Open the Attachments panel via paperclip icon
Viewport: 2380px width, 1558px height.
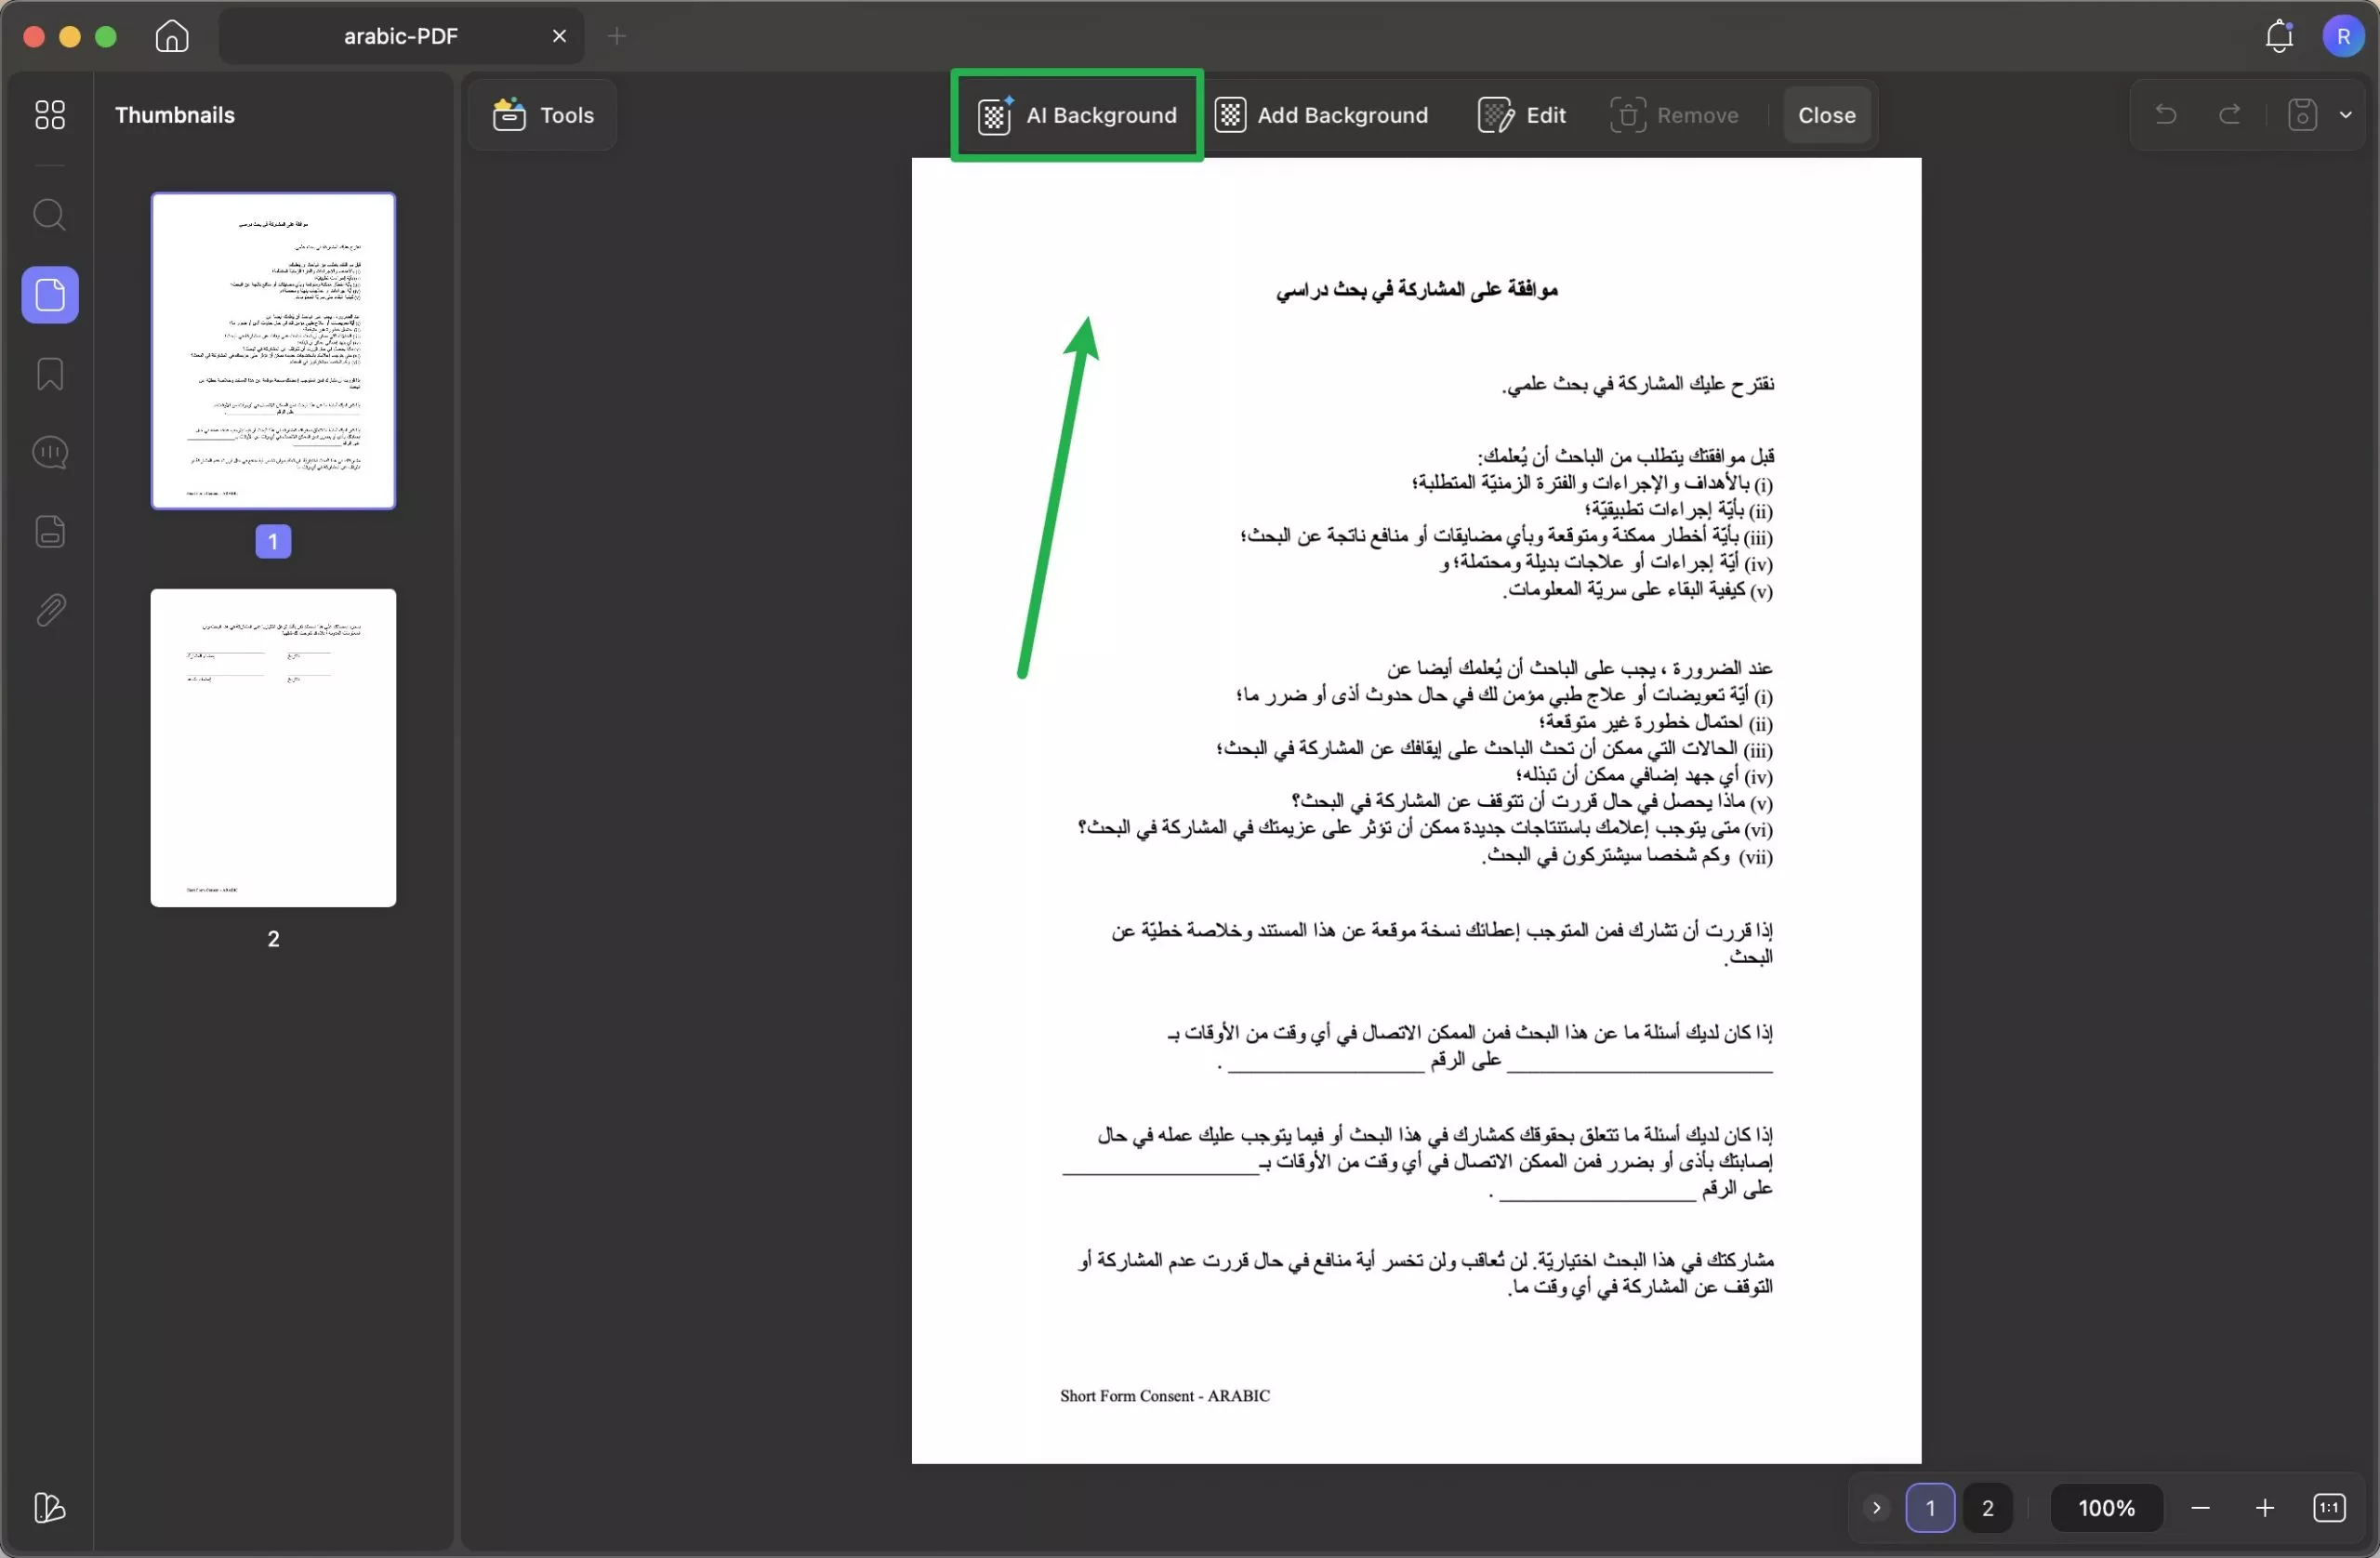click(50, 610)
